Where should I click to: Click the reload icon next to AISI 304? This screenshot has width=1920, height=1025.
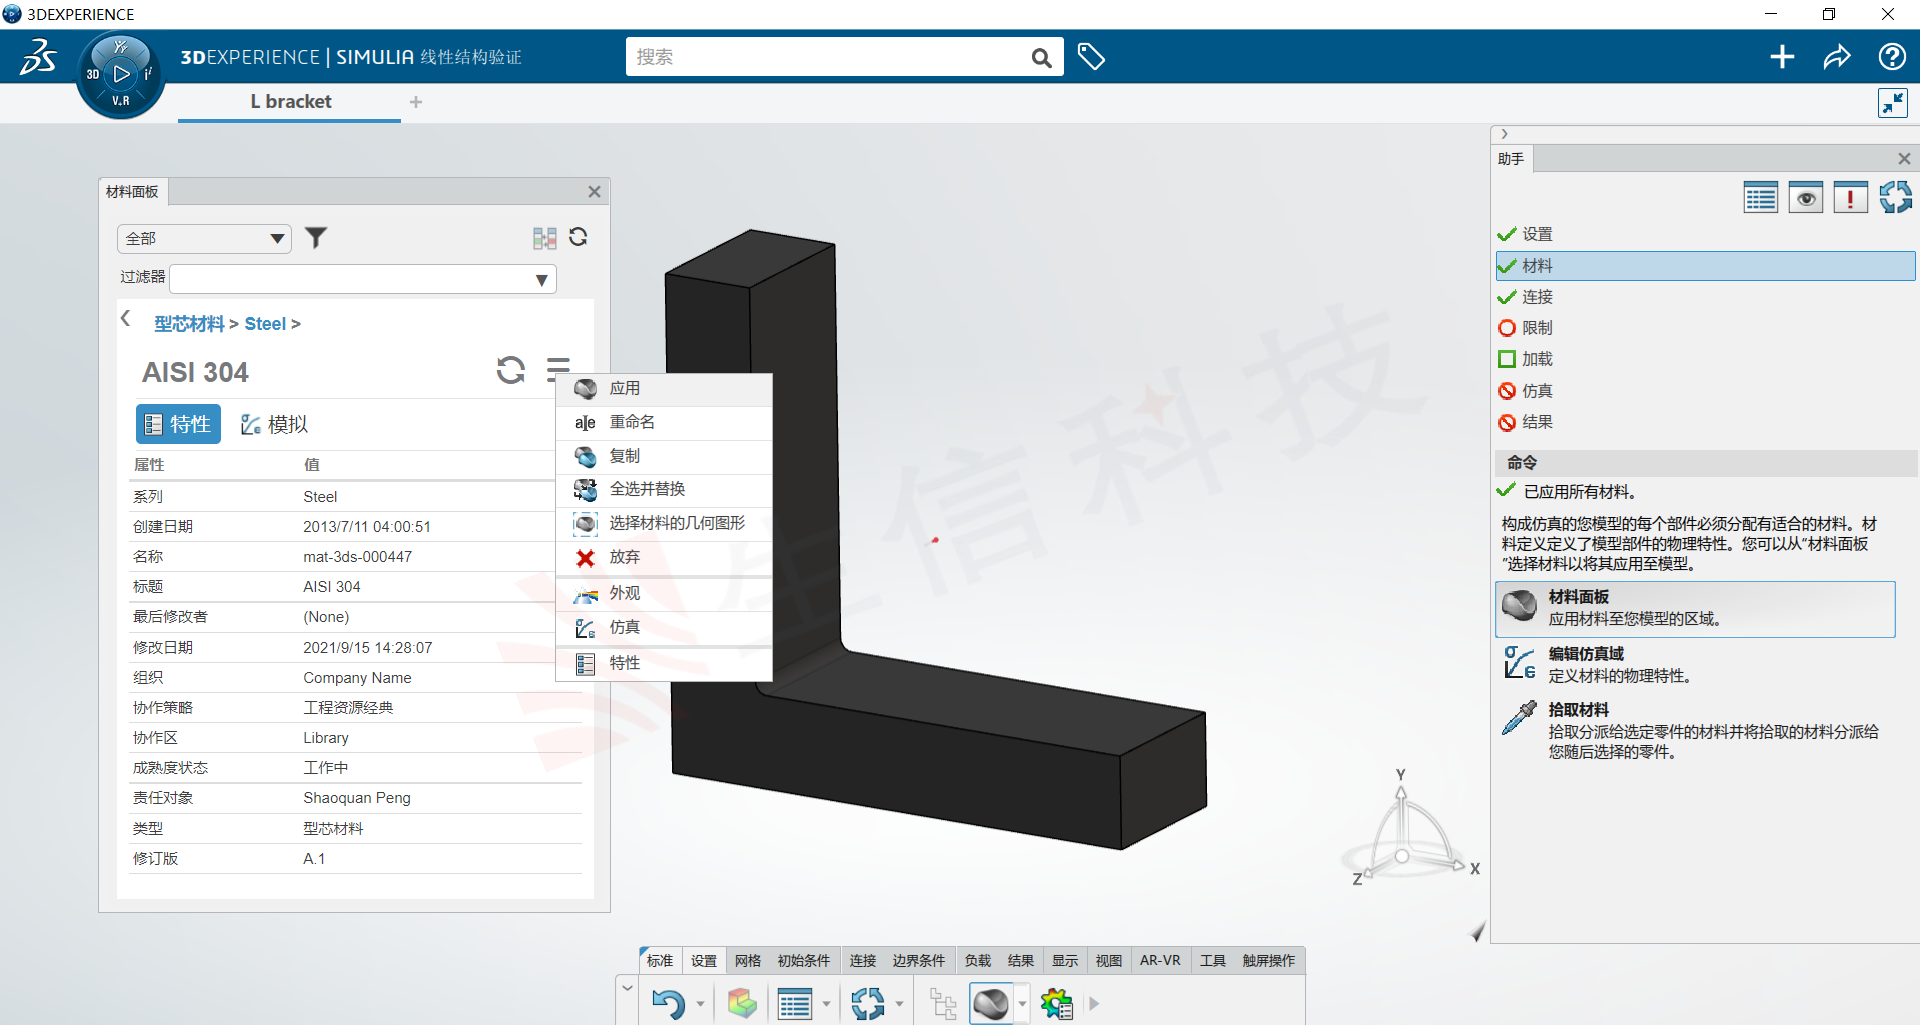pos(511,370)
